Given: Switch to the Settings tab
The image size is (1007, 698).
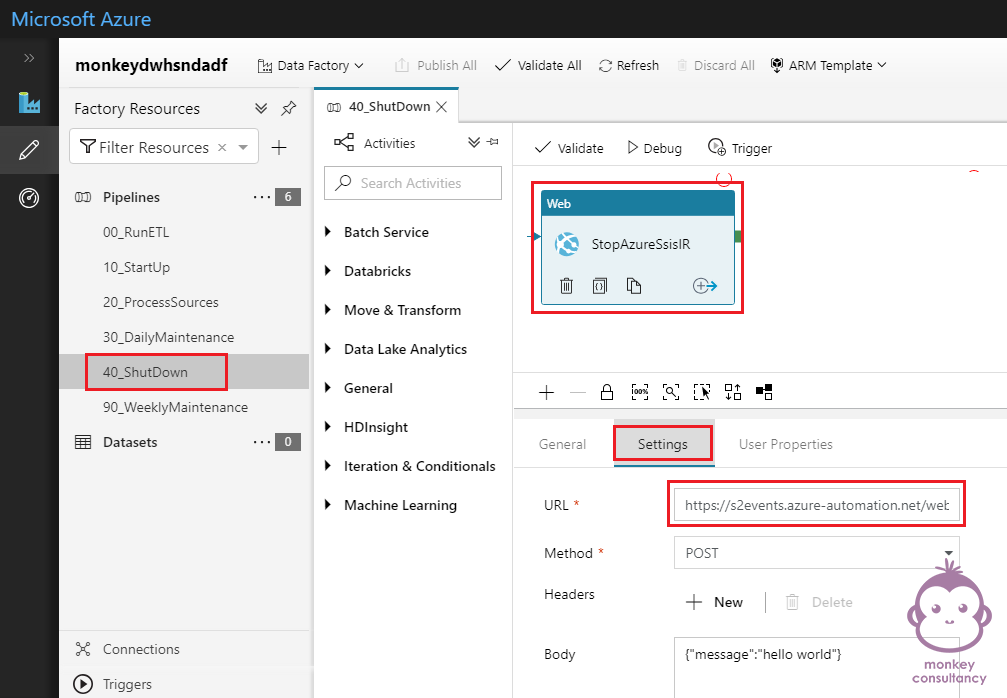Looking at the screenshot, I should tap(663, 444).
